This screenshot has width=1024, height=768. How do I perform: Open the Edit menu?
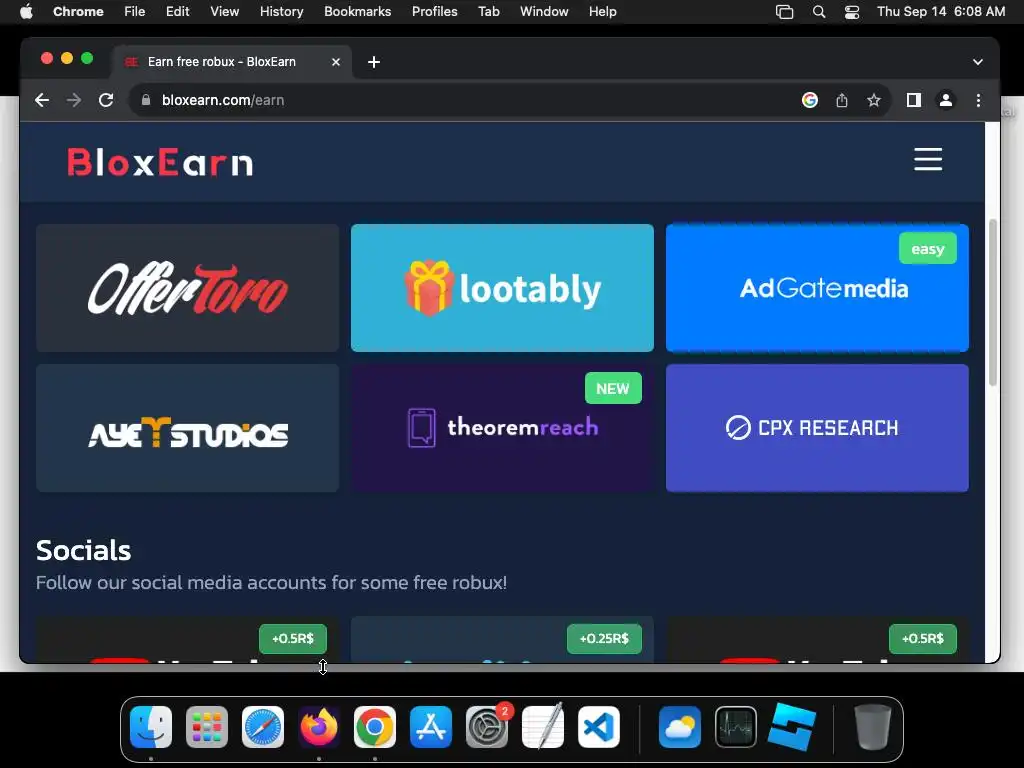tap(177, 12)
